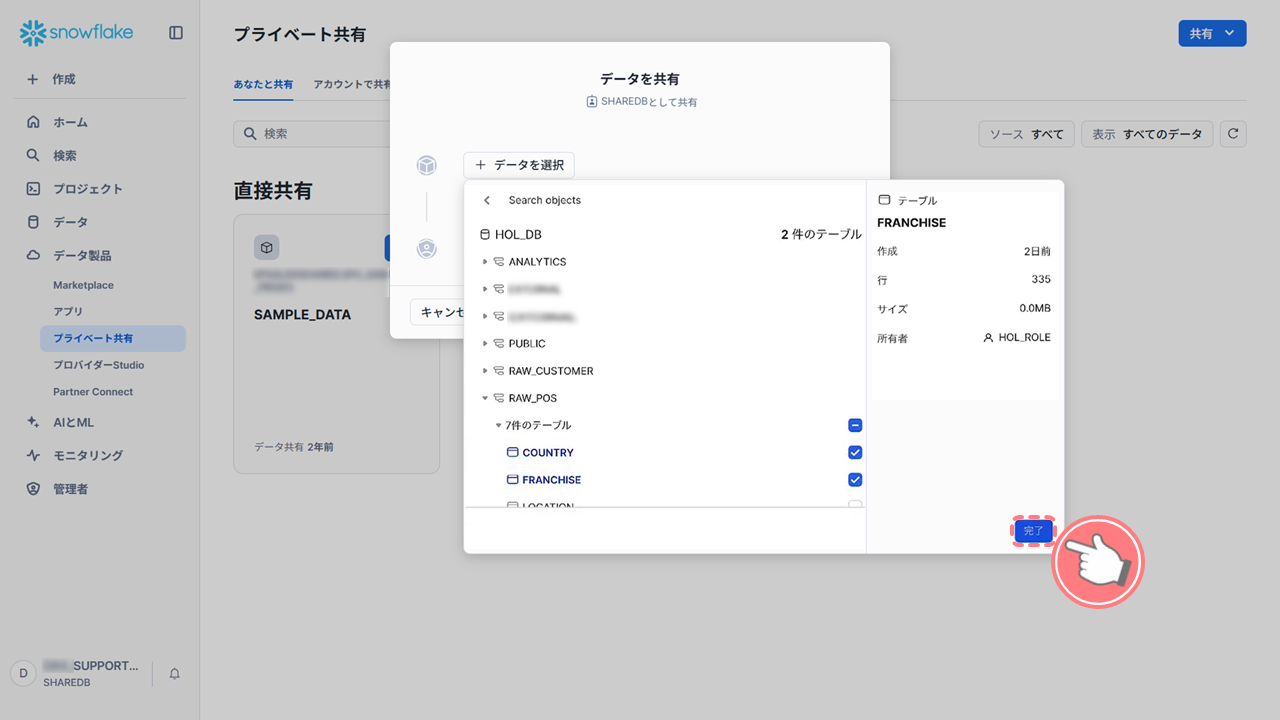Click the データを選択 button
1280x720 pixels.
(519, 165)
